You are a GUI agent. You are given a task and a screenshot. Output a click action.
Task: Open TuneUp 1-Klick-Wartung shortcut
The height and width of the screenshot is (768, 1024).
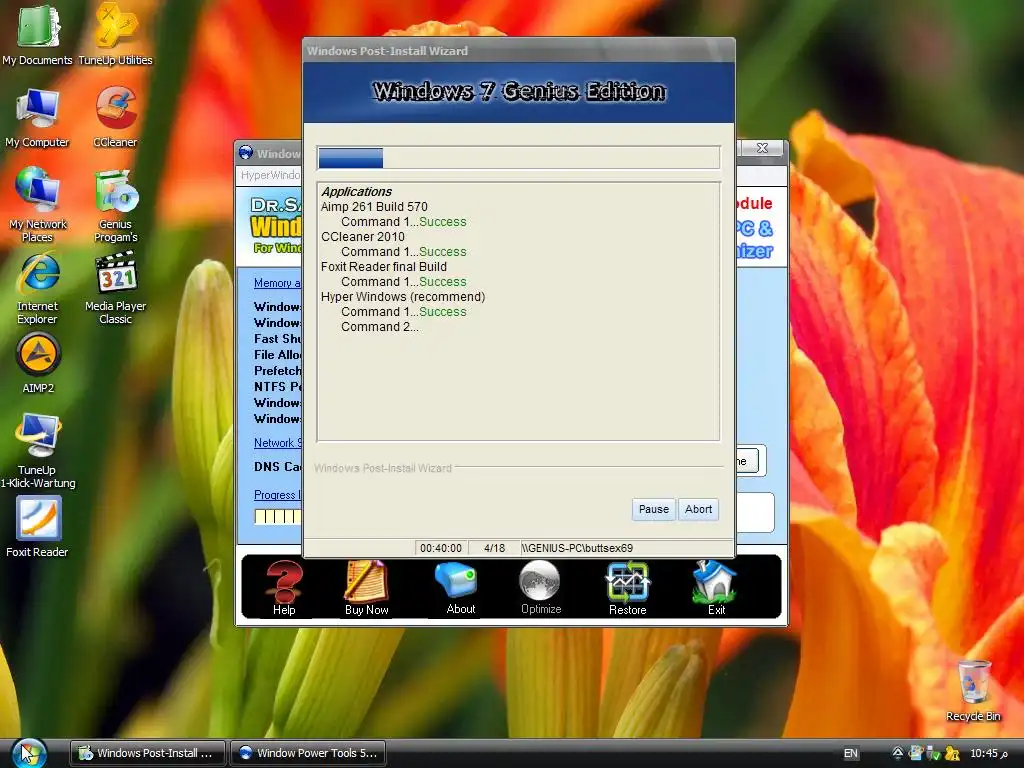pyautogui.click(x=37, y=451)
